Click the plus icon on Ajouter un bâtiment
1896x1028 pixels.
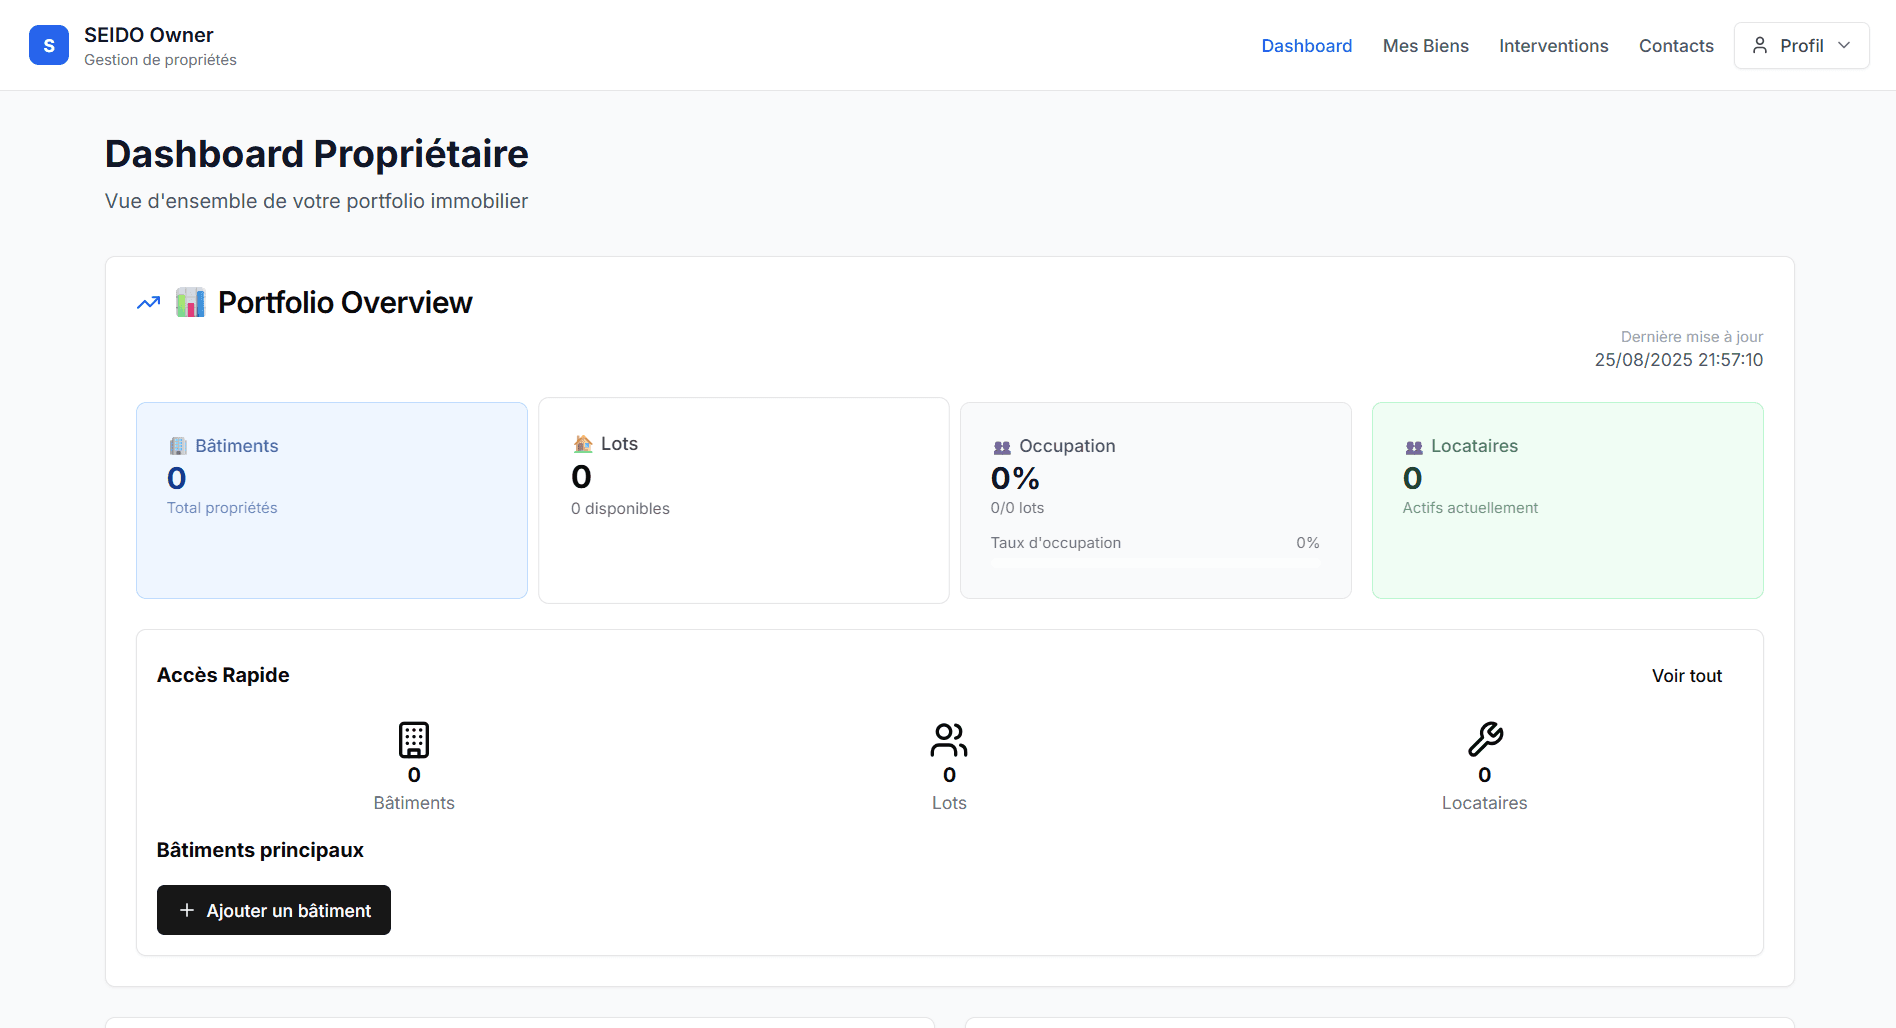point(186,910)
